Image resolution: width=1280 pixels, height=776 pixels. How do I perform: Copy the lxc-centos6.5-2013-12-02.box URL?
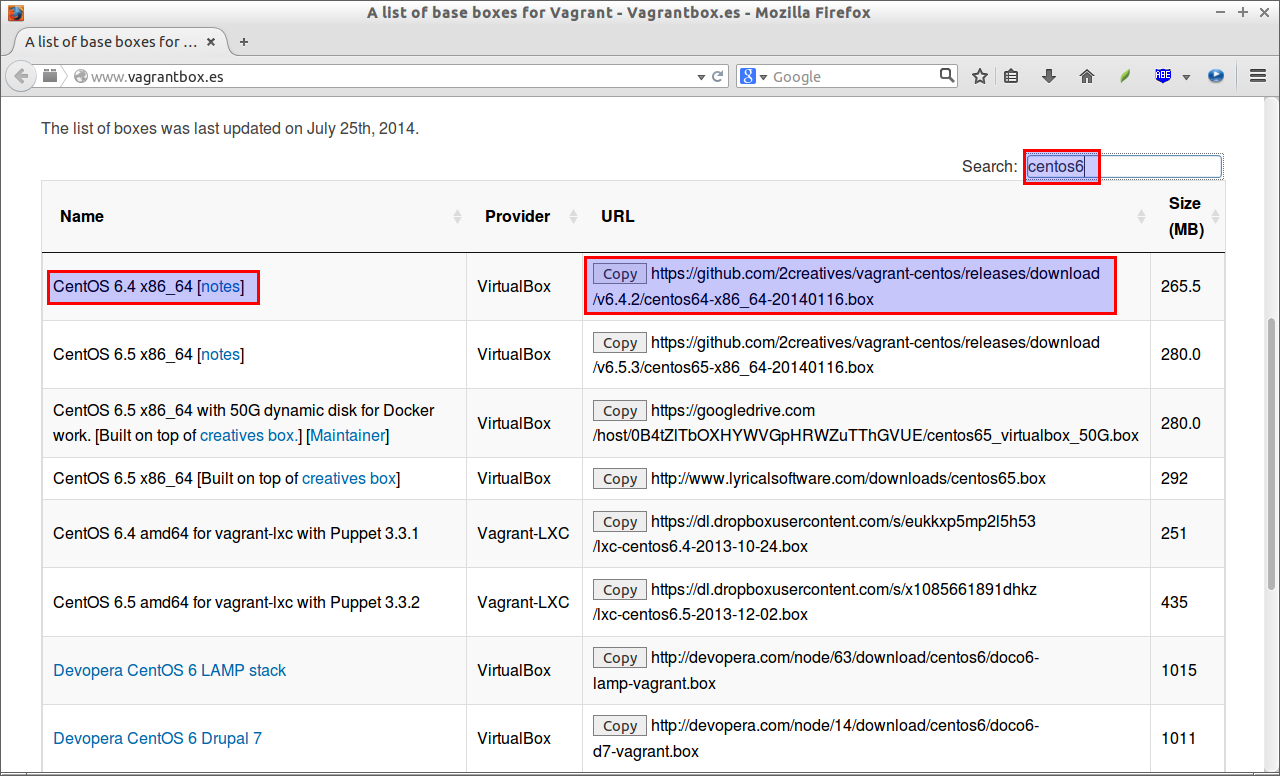click(620, 590)
